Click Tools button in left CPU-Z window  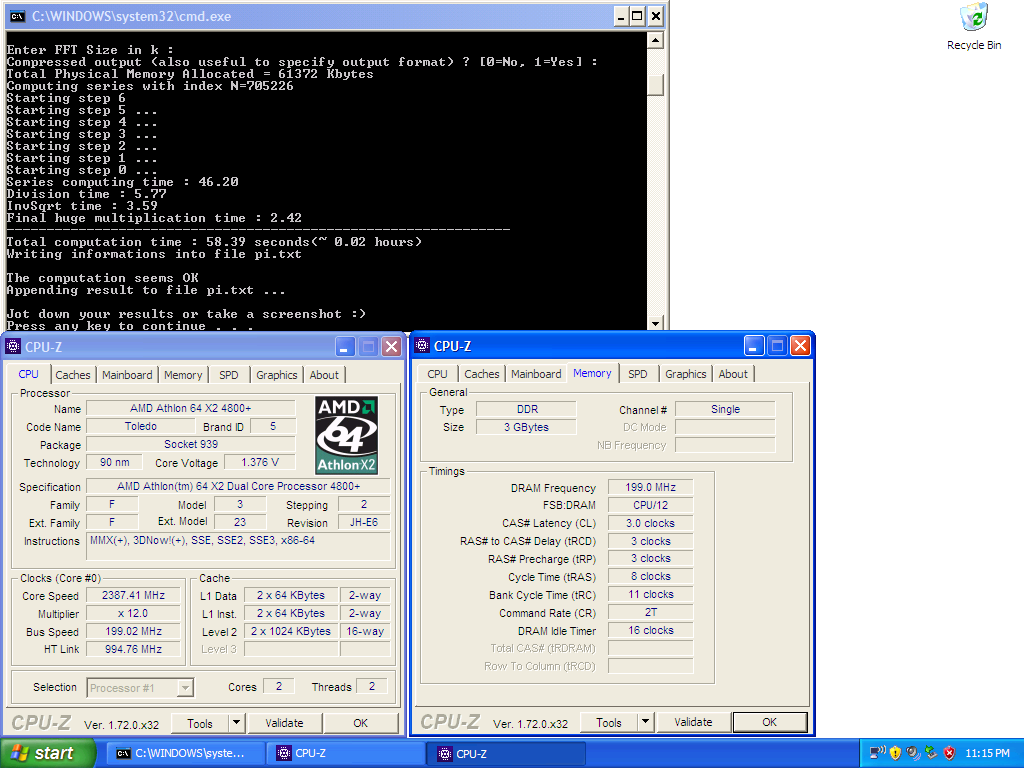point(199,723)
